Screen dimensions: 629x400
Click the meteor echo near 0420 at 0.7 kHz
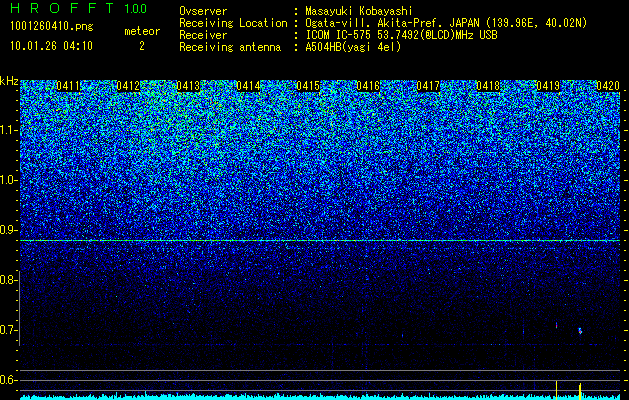click(580, 331)
